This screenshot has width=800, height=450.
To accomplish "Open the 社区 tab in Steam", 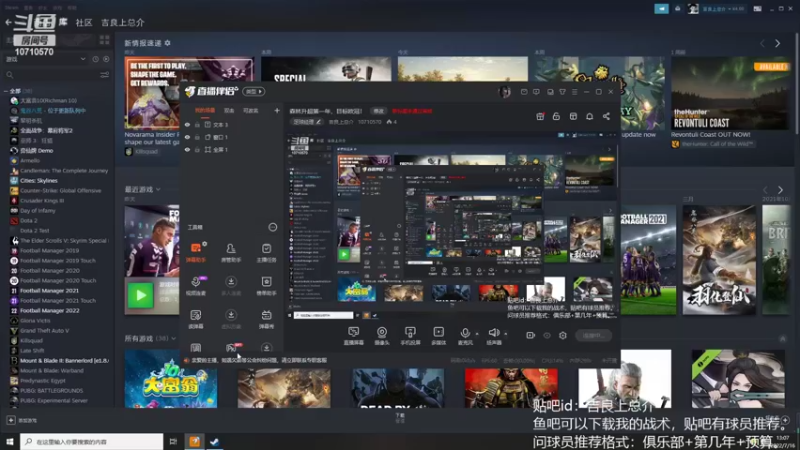I will tap(84, 22).
